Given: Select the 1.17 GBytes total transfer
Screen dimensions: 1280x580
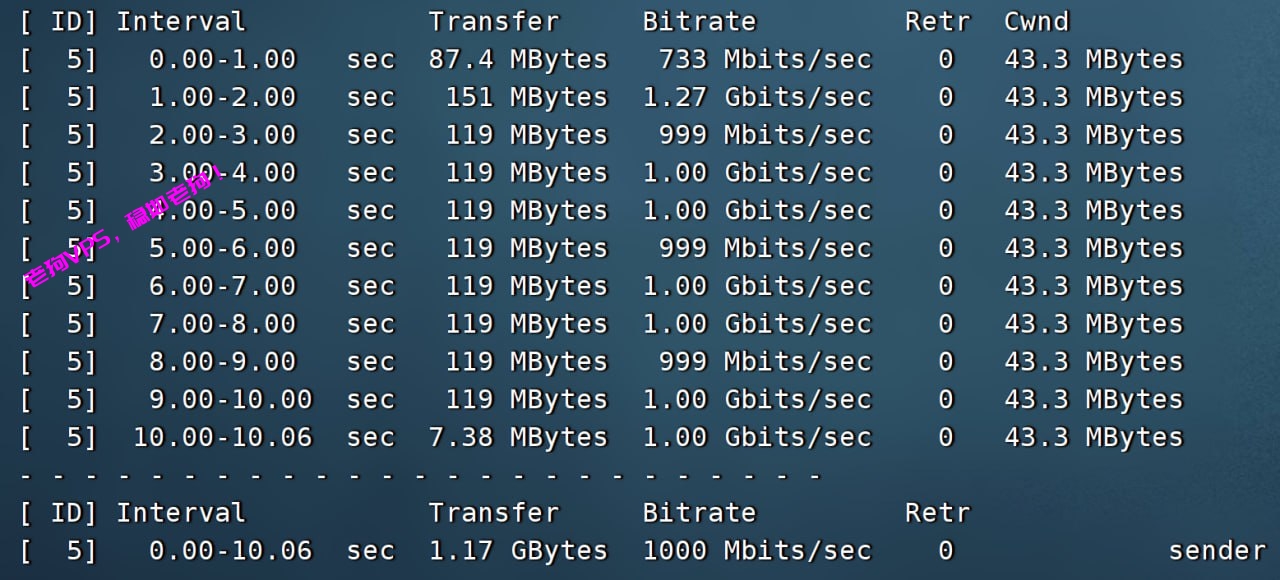Looking at the screenshot, I should [518, 551].
